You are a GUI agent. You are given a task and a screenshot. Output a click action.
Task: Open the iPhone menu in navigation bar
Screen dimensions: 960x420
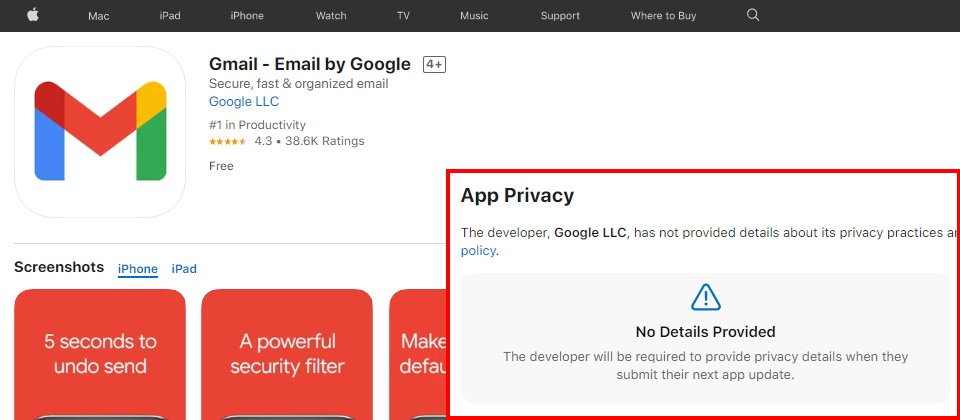pos(247,16)
